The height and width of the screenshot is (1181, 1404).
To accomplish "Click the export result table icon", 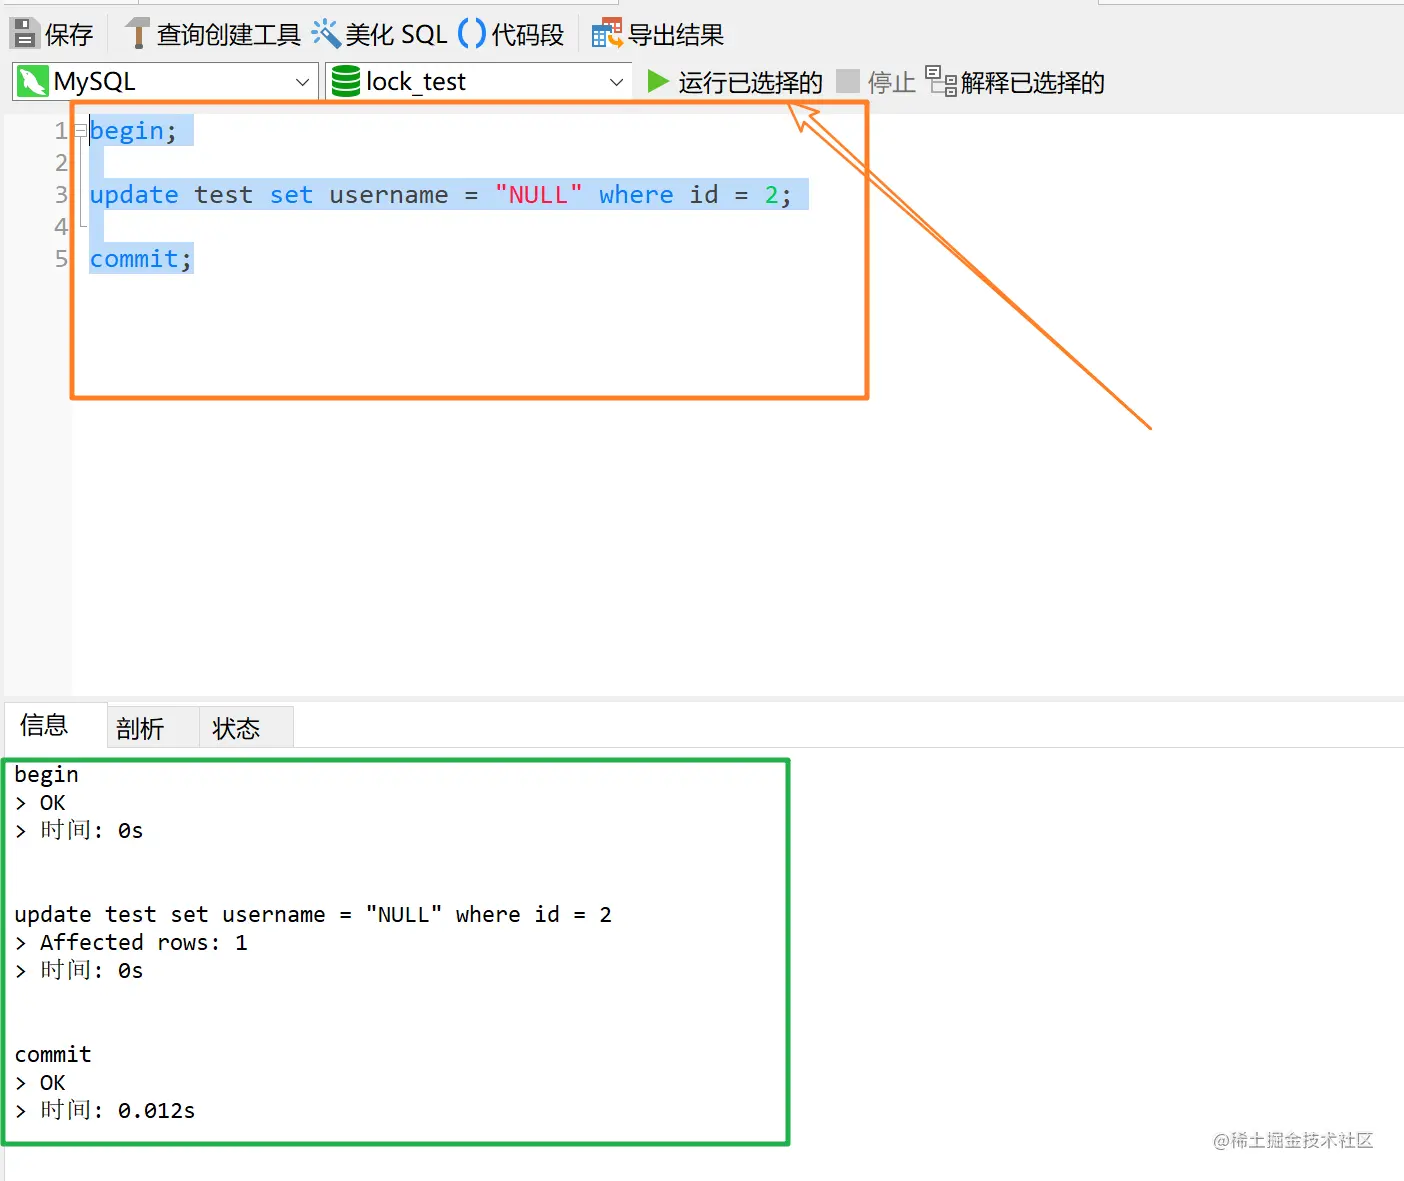I will click(606, 34).
